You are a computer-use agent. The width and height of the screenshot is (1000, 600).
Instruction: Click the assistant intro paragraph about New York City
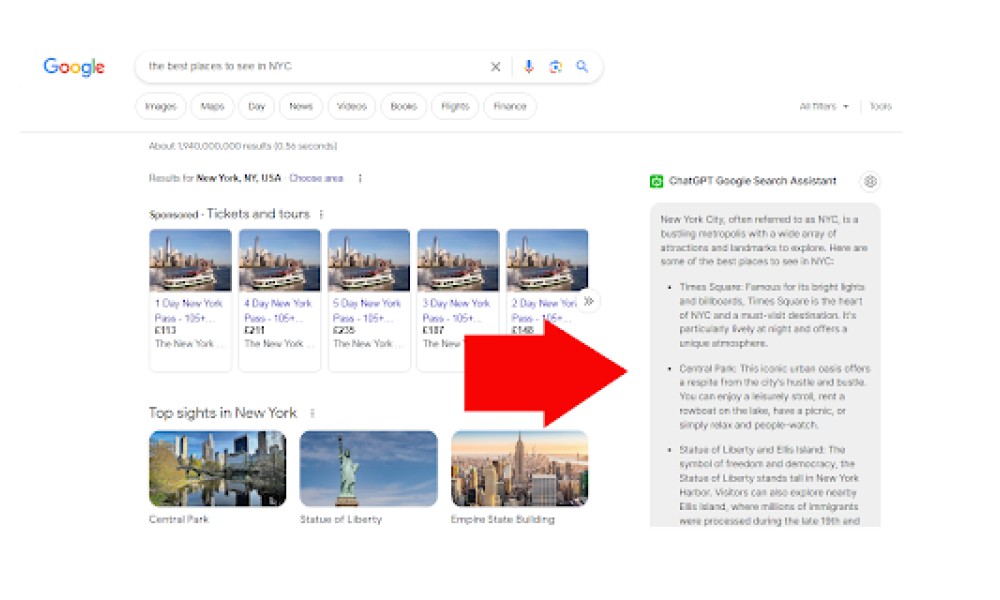764,240
